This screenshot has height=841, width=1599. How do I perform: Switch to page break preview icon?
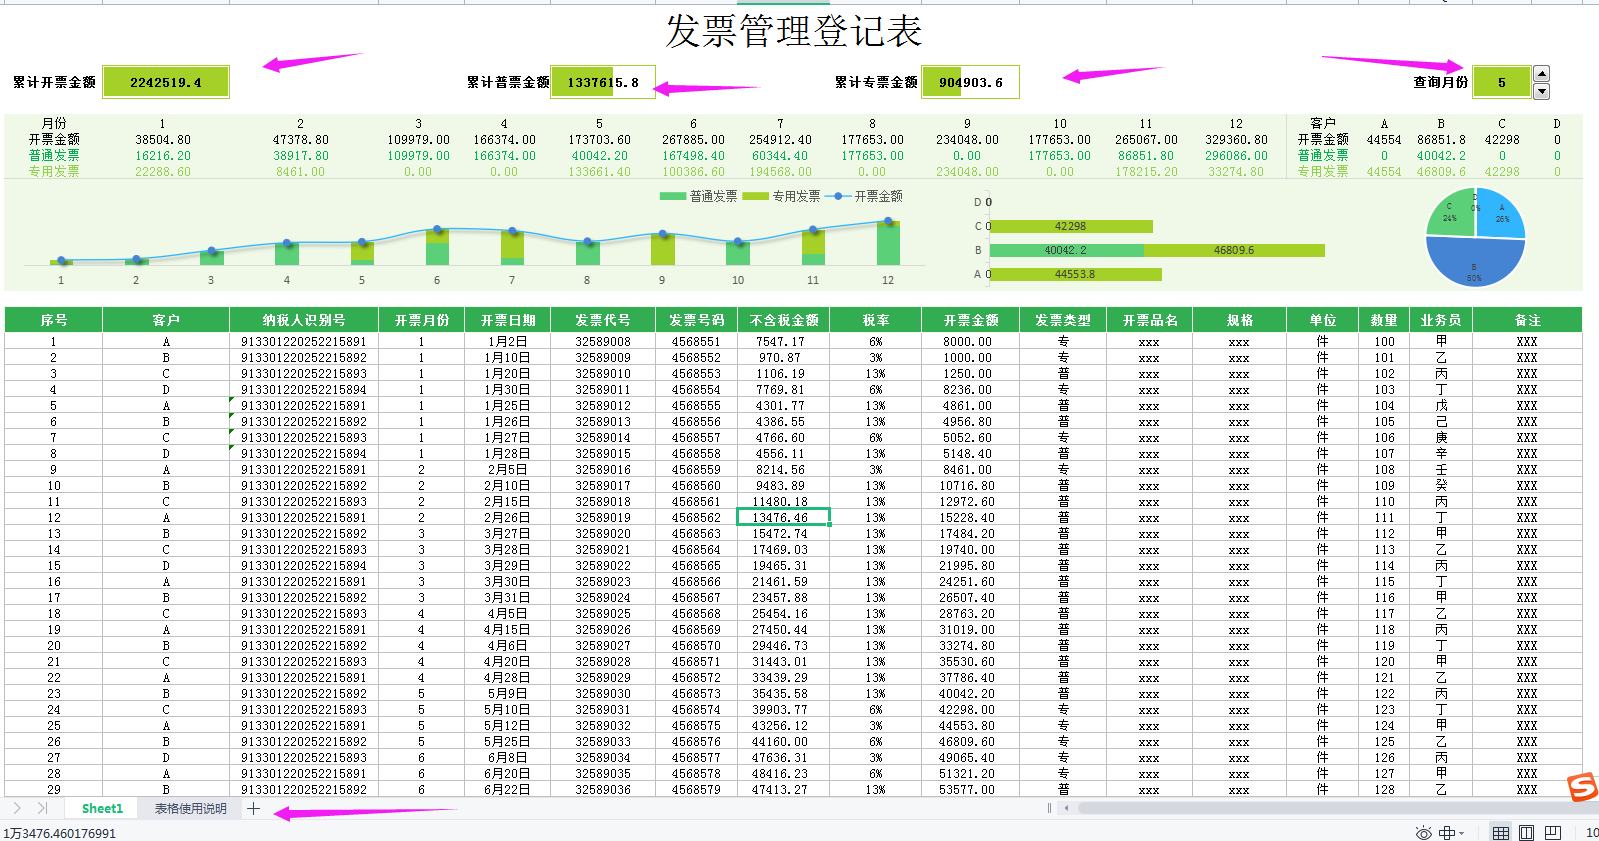pos(1552,832)
